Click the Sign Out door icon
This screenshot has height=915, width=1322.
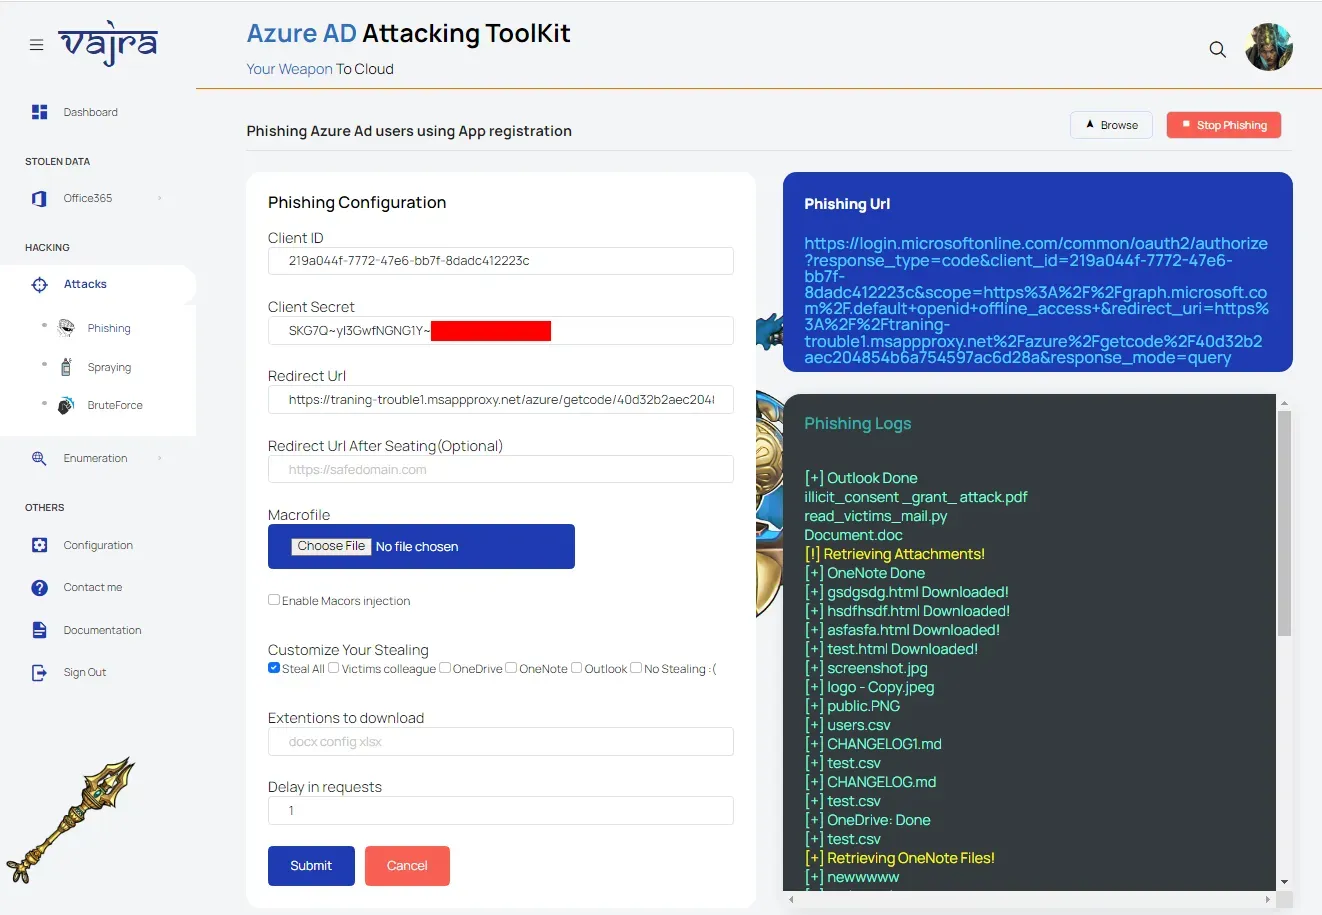(39, 672)
